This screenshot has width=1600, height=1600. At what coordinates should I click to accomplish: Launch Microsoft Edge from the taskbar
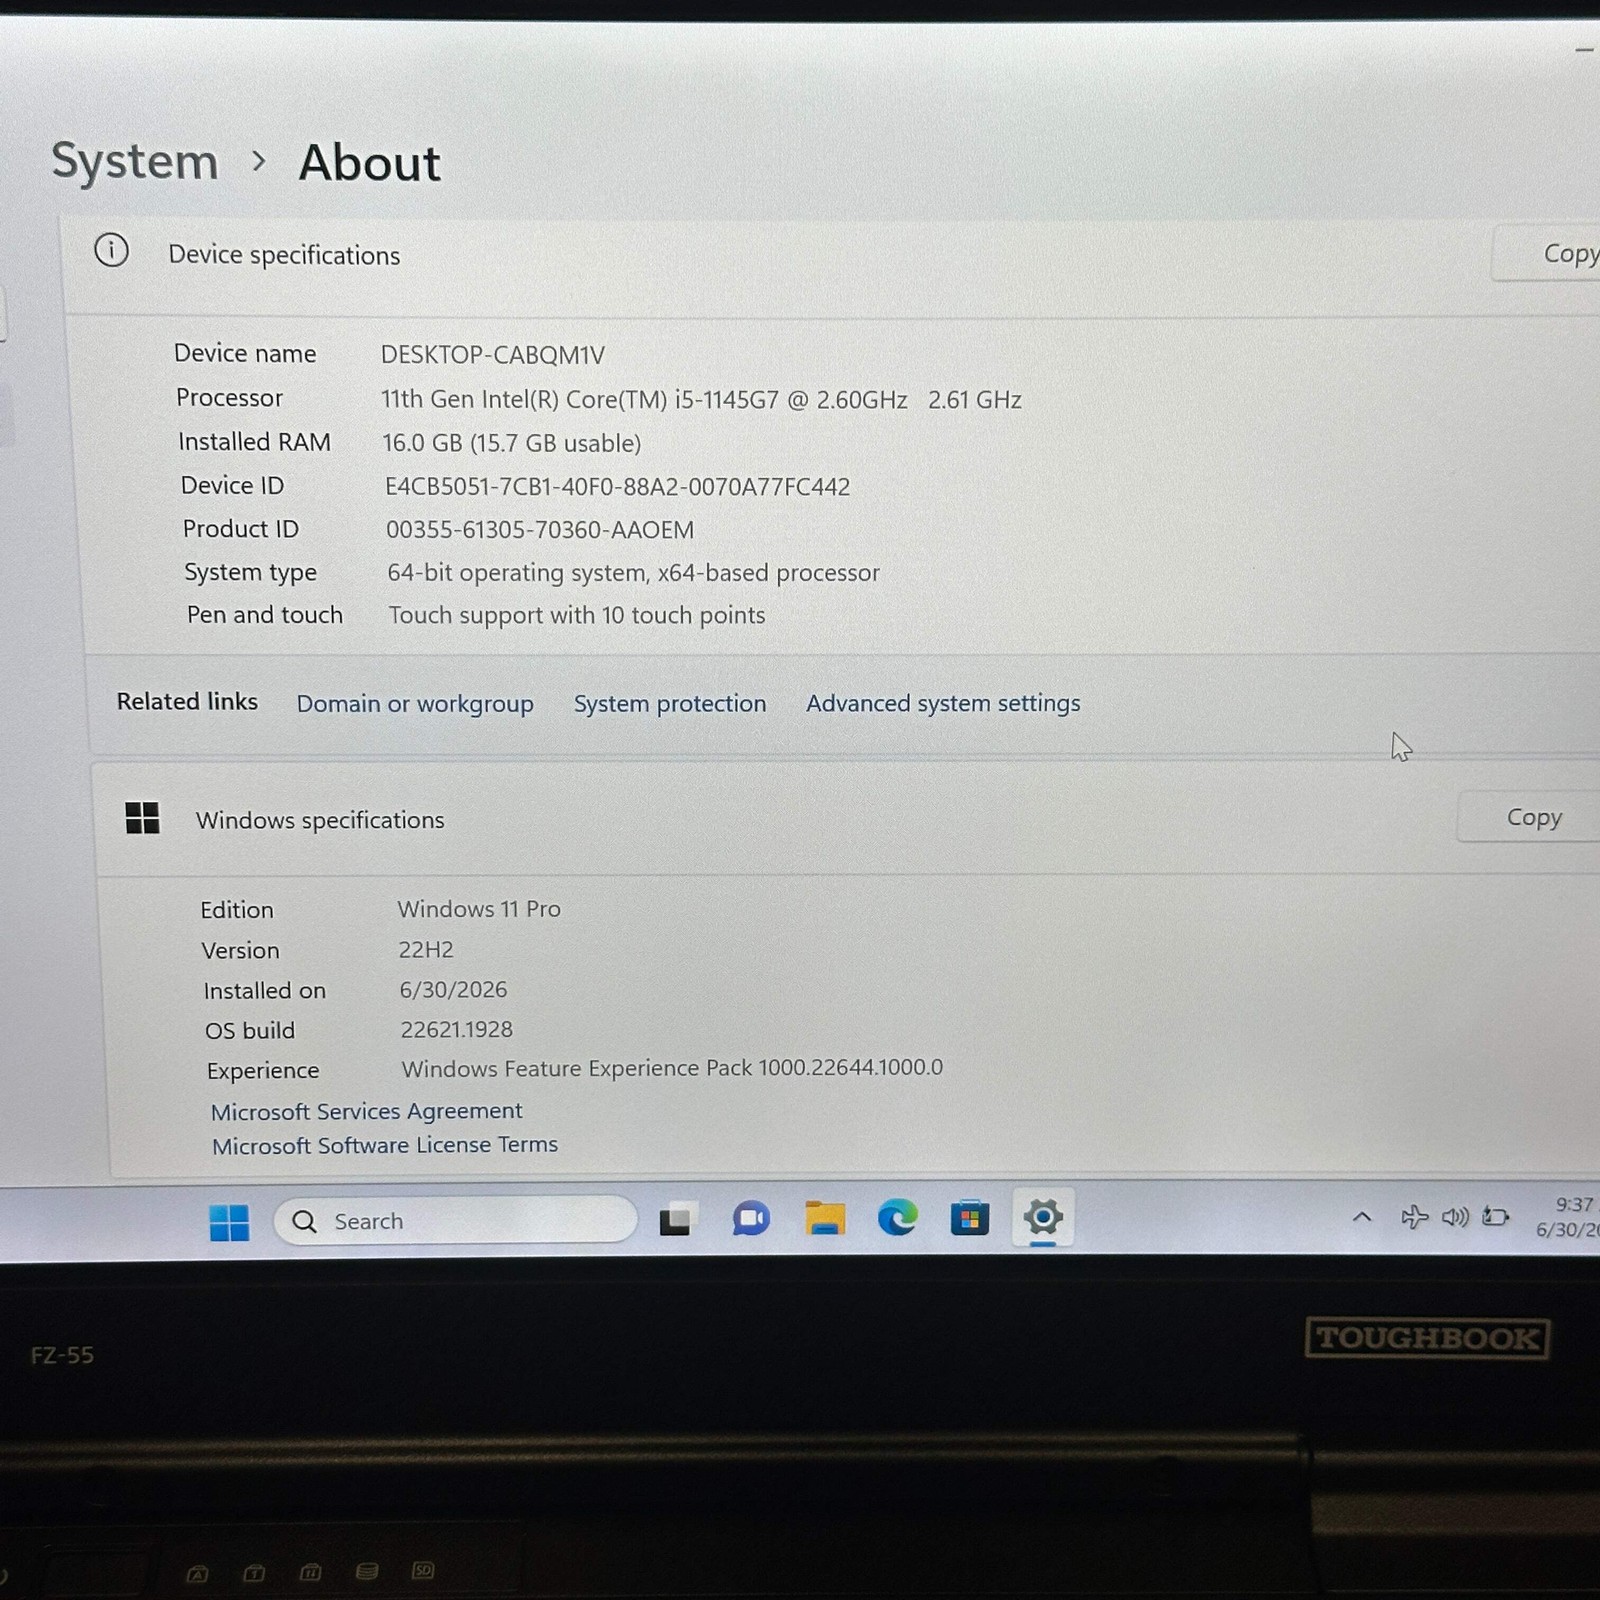pyautogui.click(x=897, y=1217)
